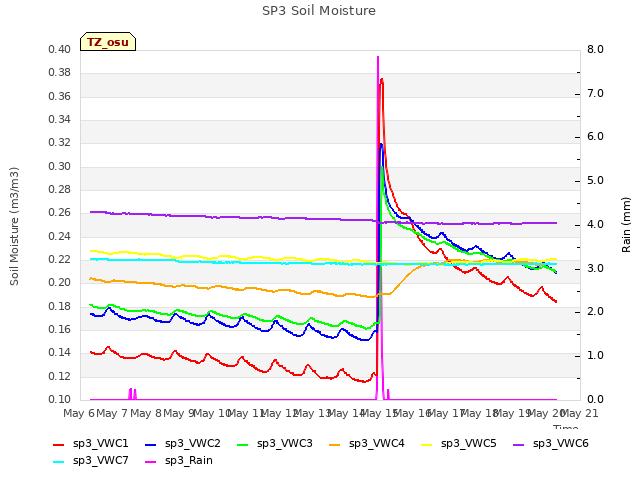Image resolution: width=640 pixels, height=480 pixels.
Task: Select the sp3_VWC1 legend entry
Action: click(91, 444)
